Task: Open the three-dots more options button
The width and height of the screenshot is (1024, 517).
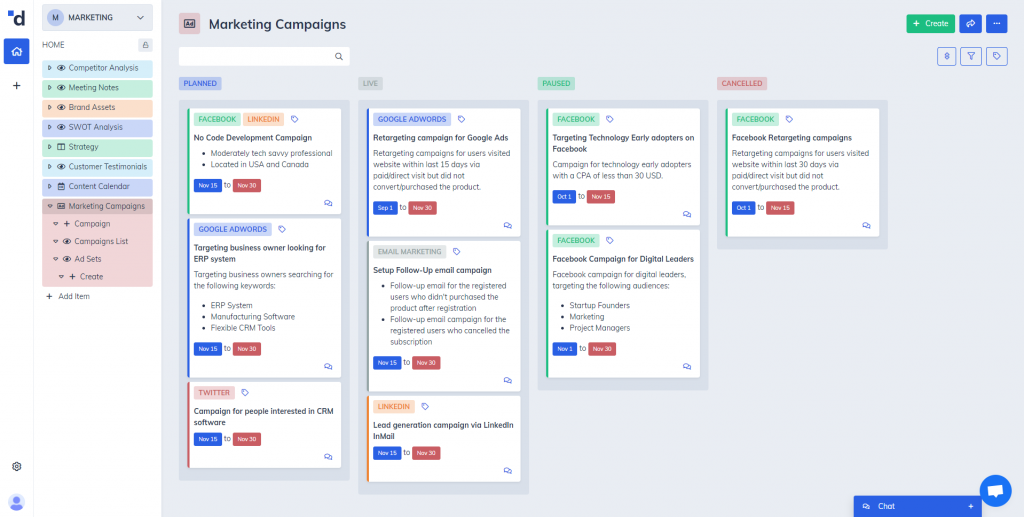Action: (997, 24)
